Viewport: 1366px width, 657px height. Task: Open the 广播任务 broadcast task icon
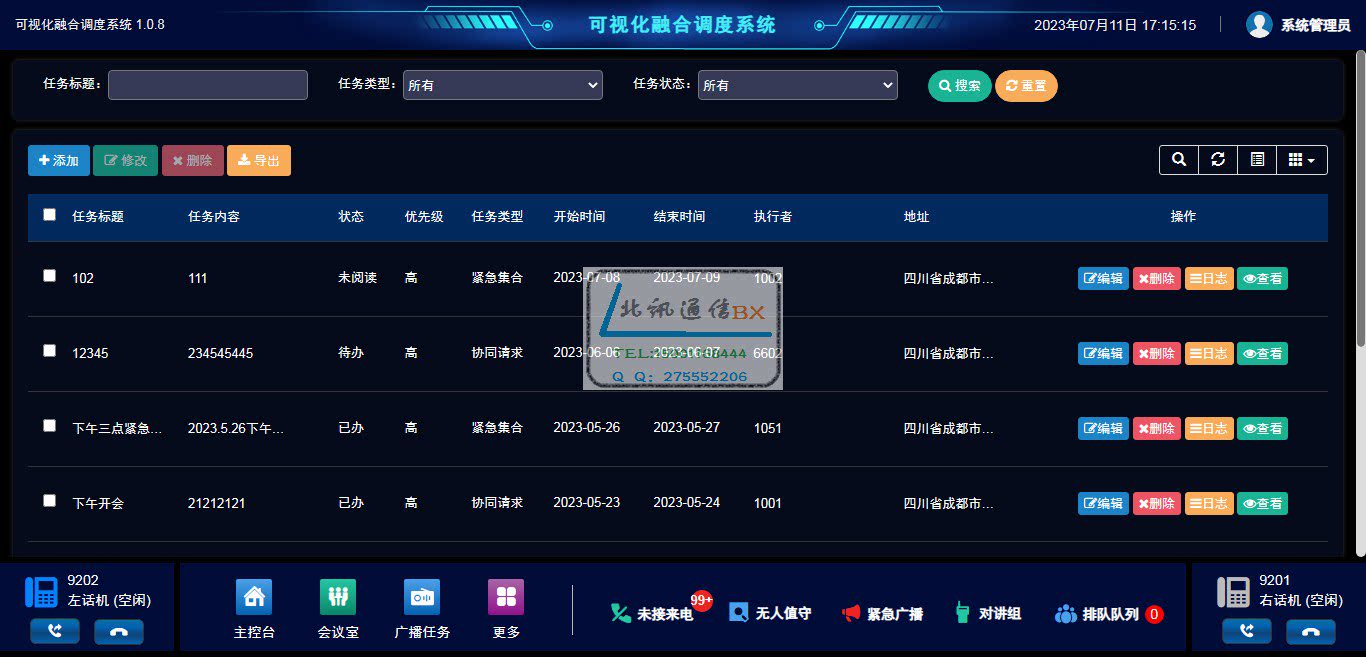(422, 598)
